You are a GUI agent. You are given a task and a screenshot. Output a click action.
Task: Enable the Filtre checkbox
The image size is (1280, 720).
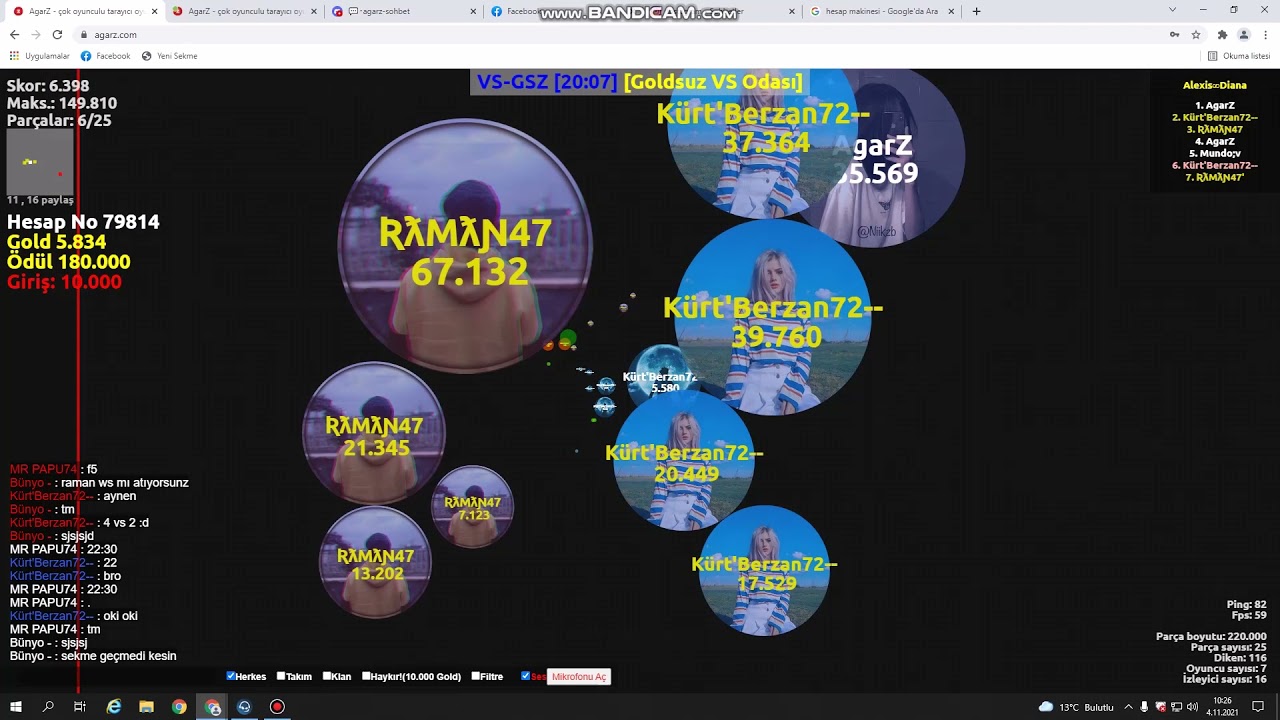[475, 676]
